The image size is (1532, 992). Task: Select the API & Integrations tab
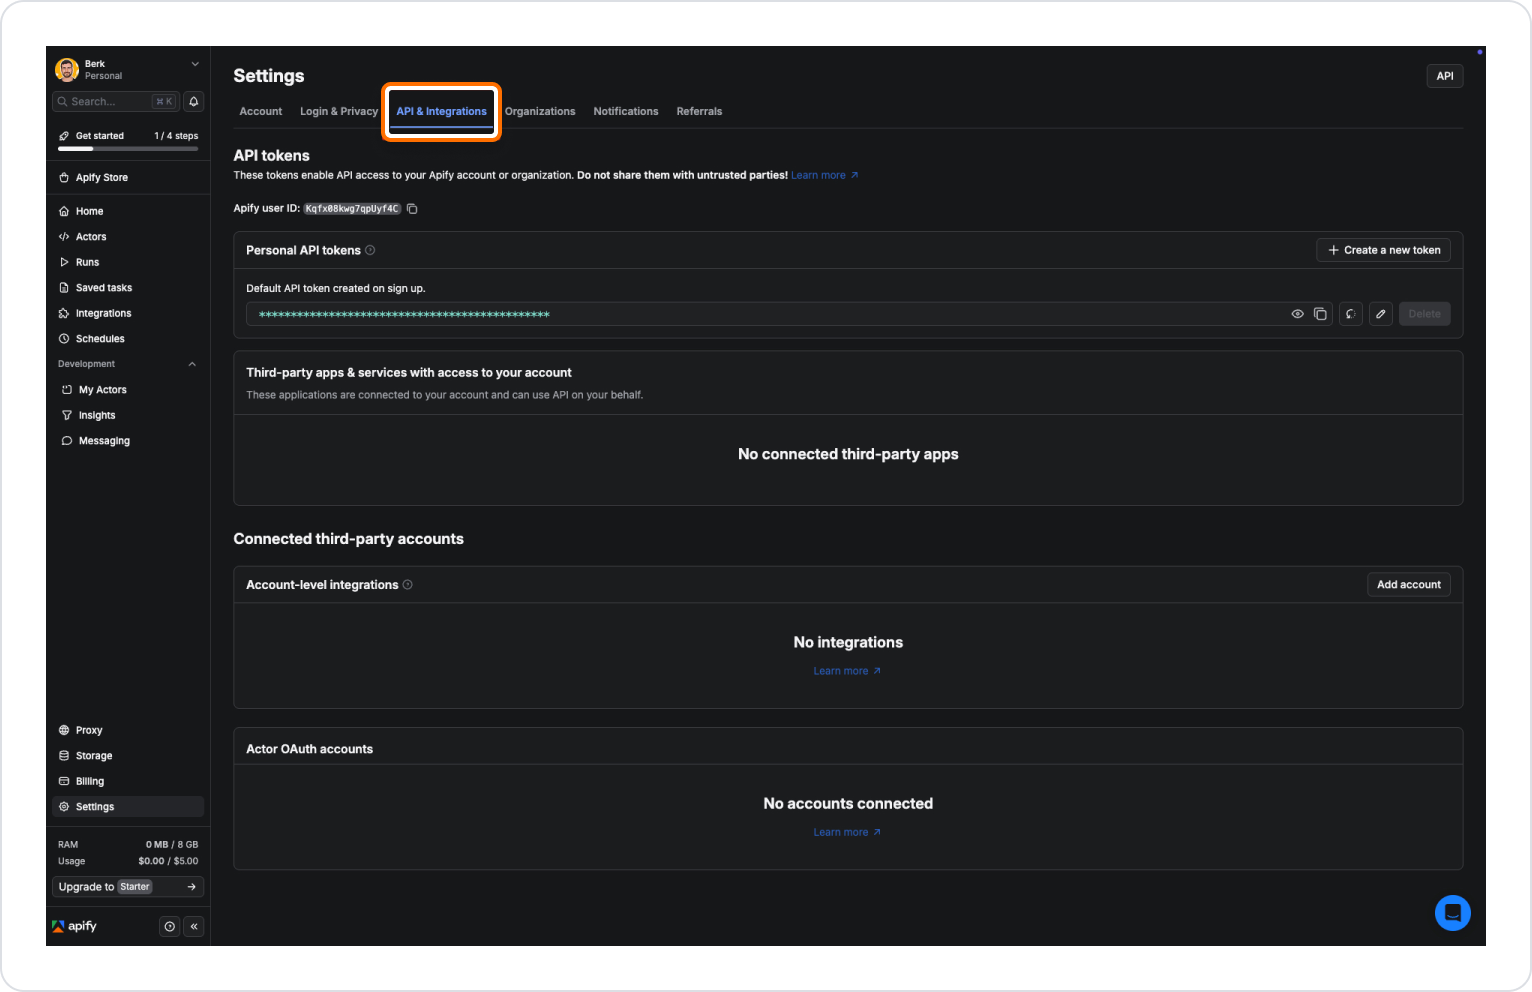click(441, 111)
